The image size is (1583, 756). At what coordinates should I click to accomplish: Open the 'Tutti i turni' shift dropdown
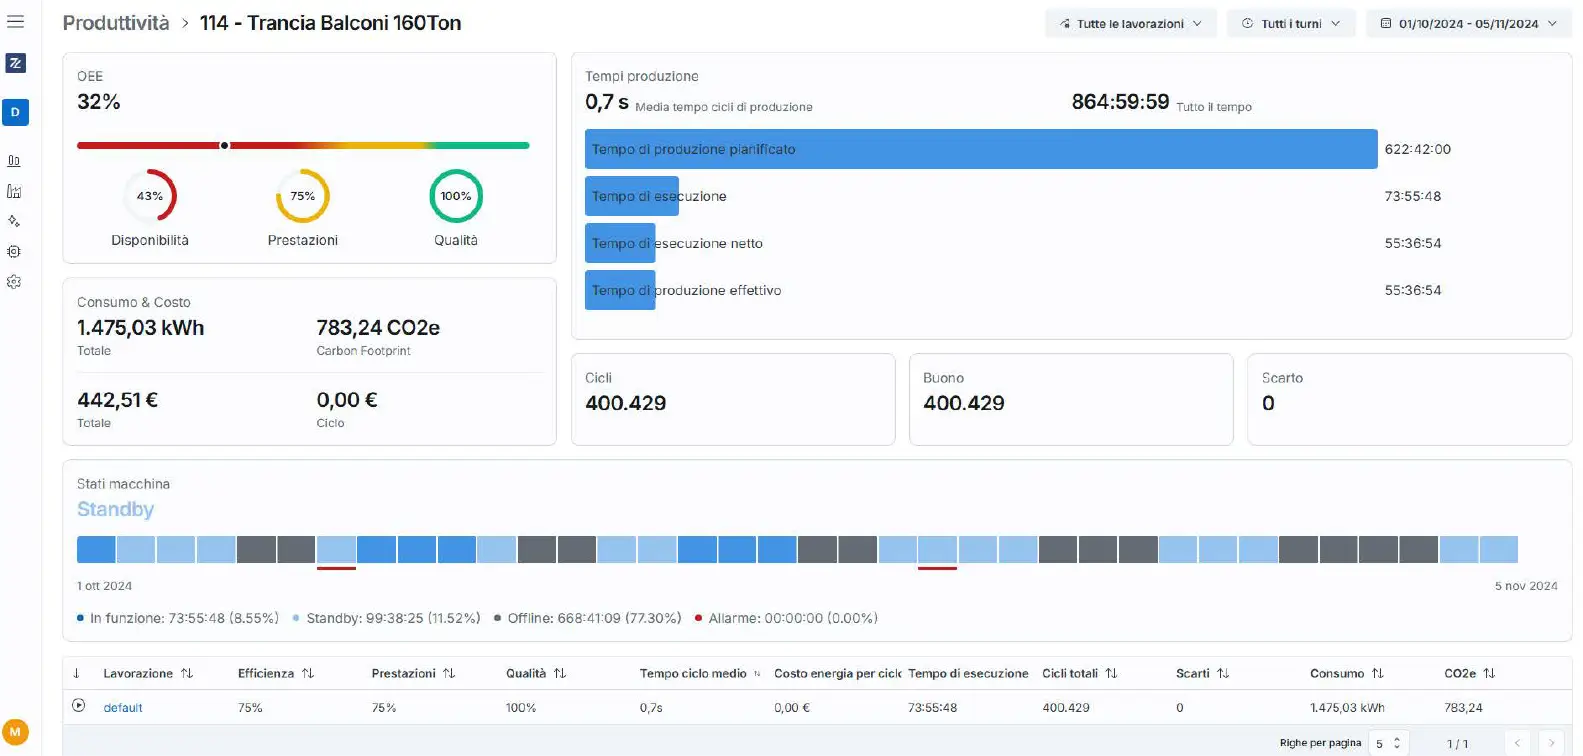1290,24
